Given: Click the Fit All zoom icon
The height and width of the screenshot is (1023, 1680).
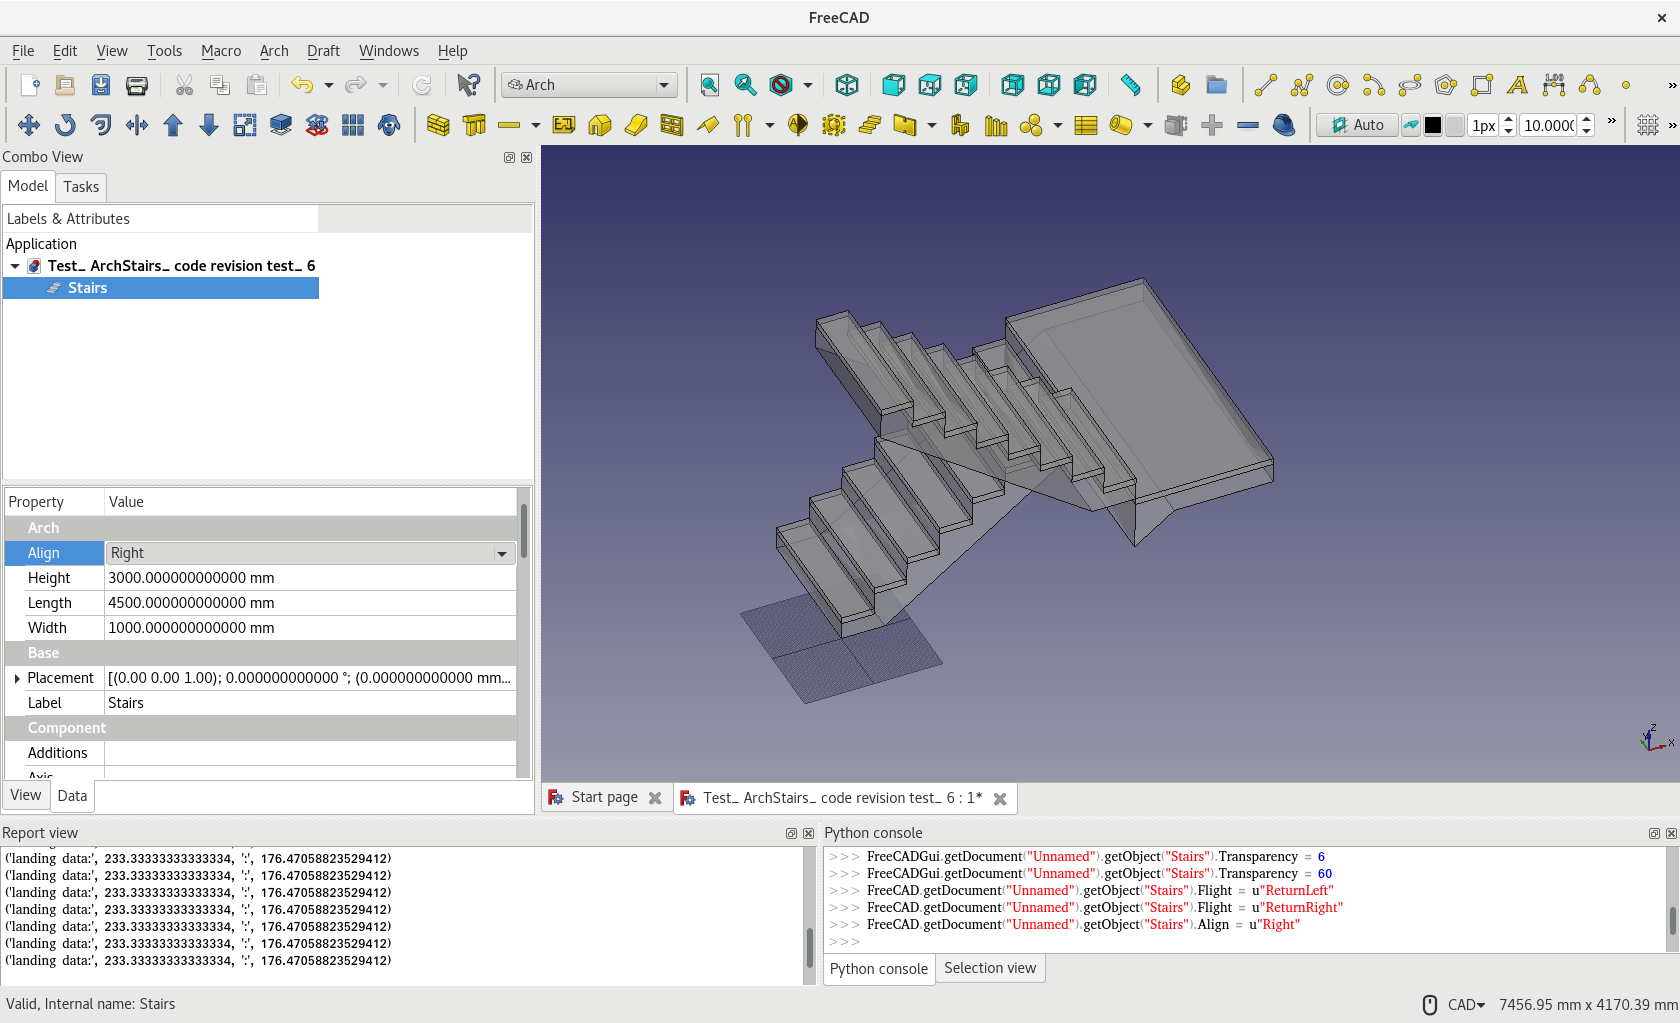Looking at the screenshot, I should pos(709,85).
